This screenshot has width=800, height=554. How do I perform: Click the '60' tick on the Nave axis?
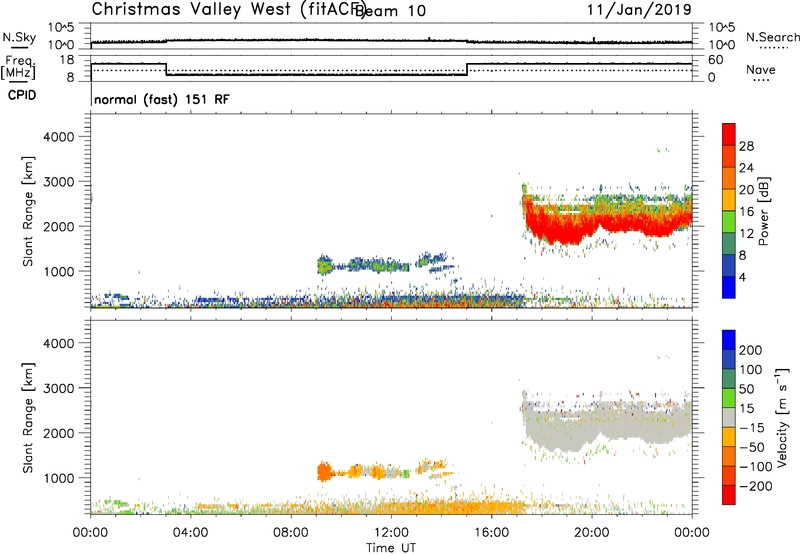[716, 60]
